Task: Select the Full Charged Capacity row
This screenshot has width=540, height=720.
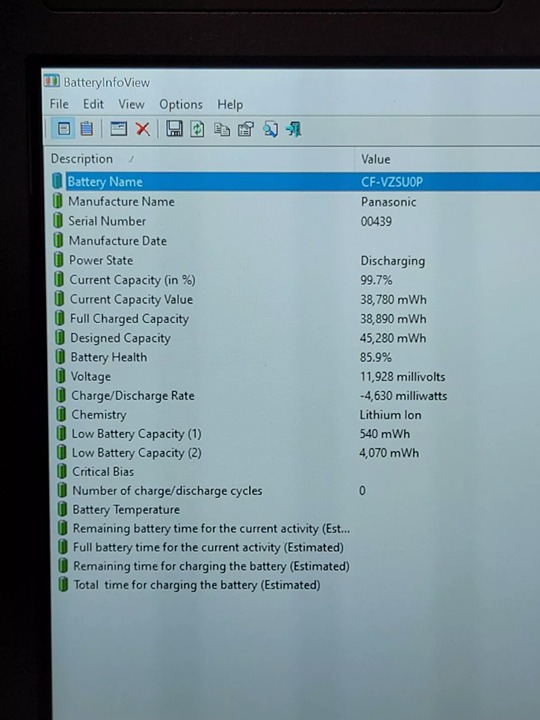Action: pos(296,319)
